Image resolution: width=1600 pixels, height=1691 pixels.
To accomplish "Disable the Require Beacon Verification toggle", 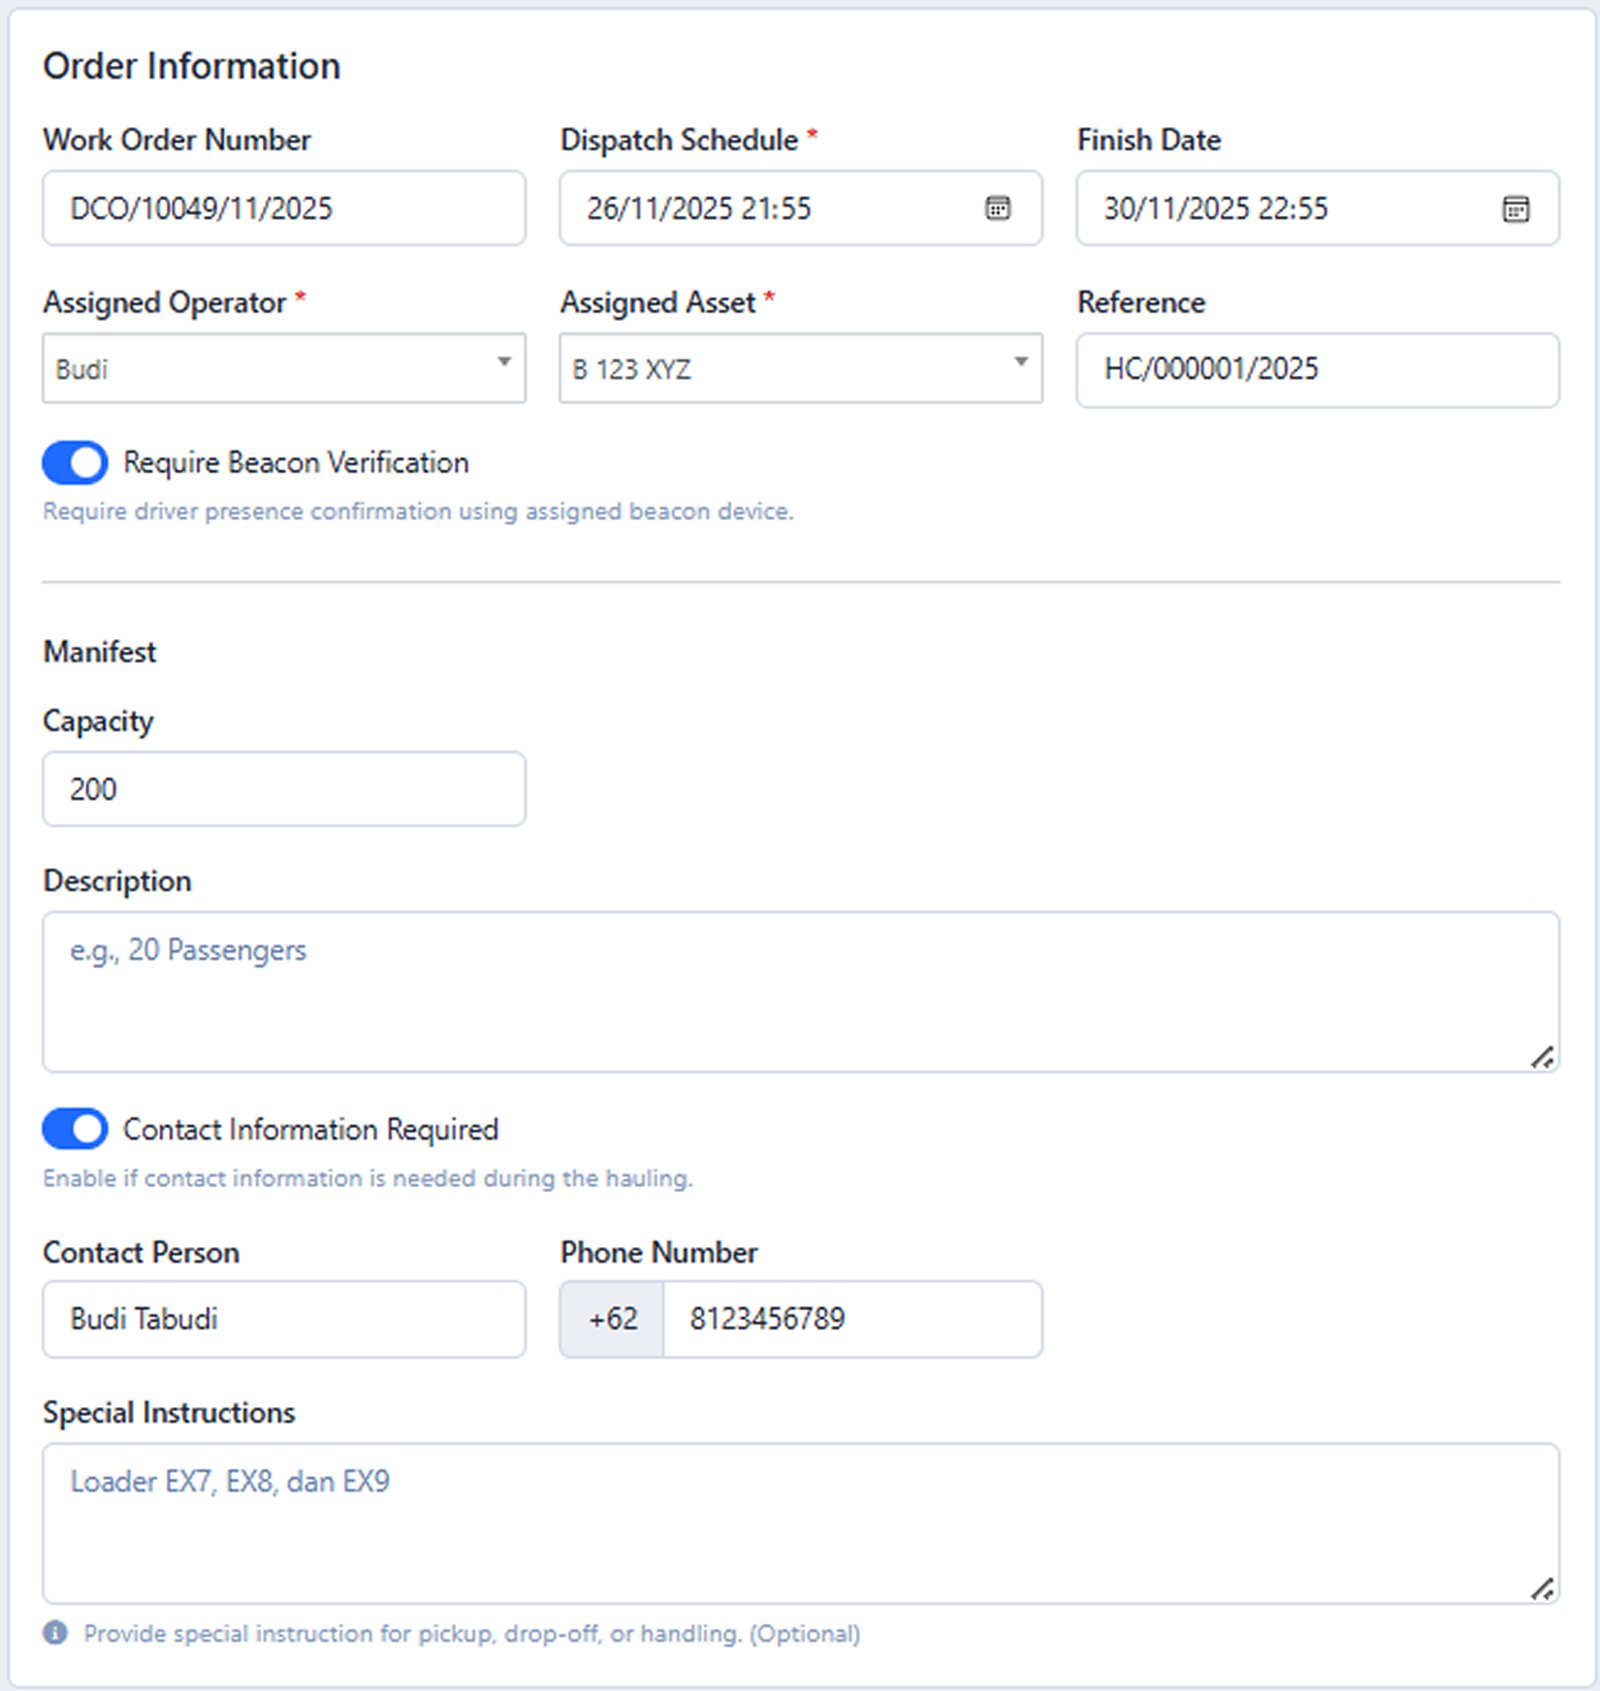I will [75, 463].
